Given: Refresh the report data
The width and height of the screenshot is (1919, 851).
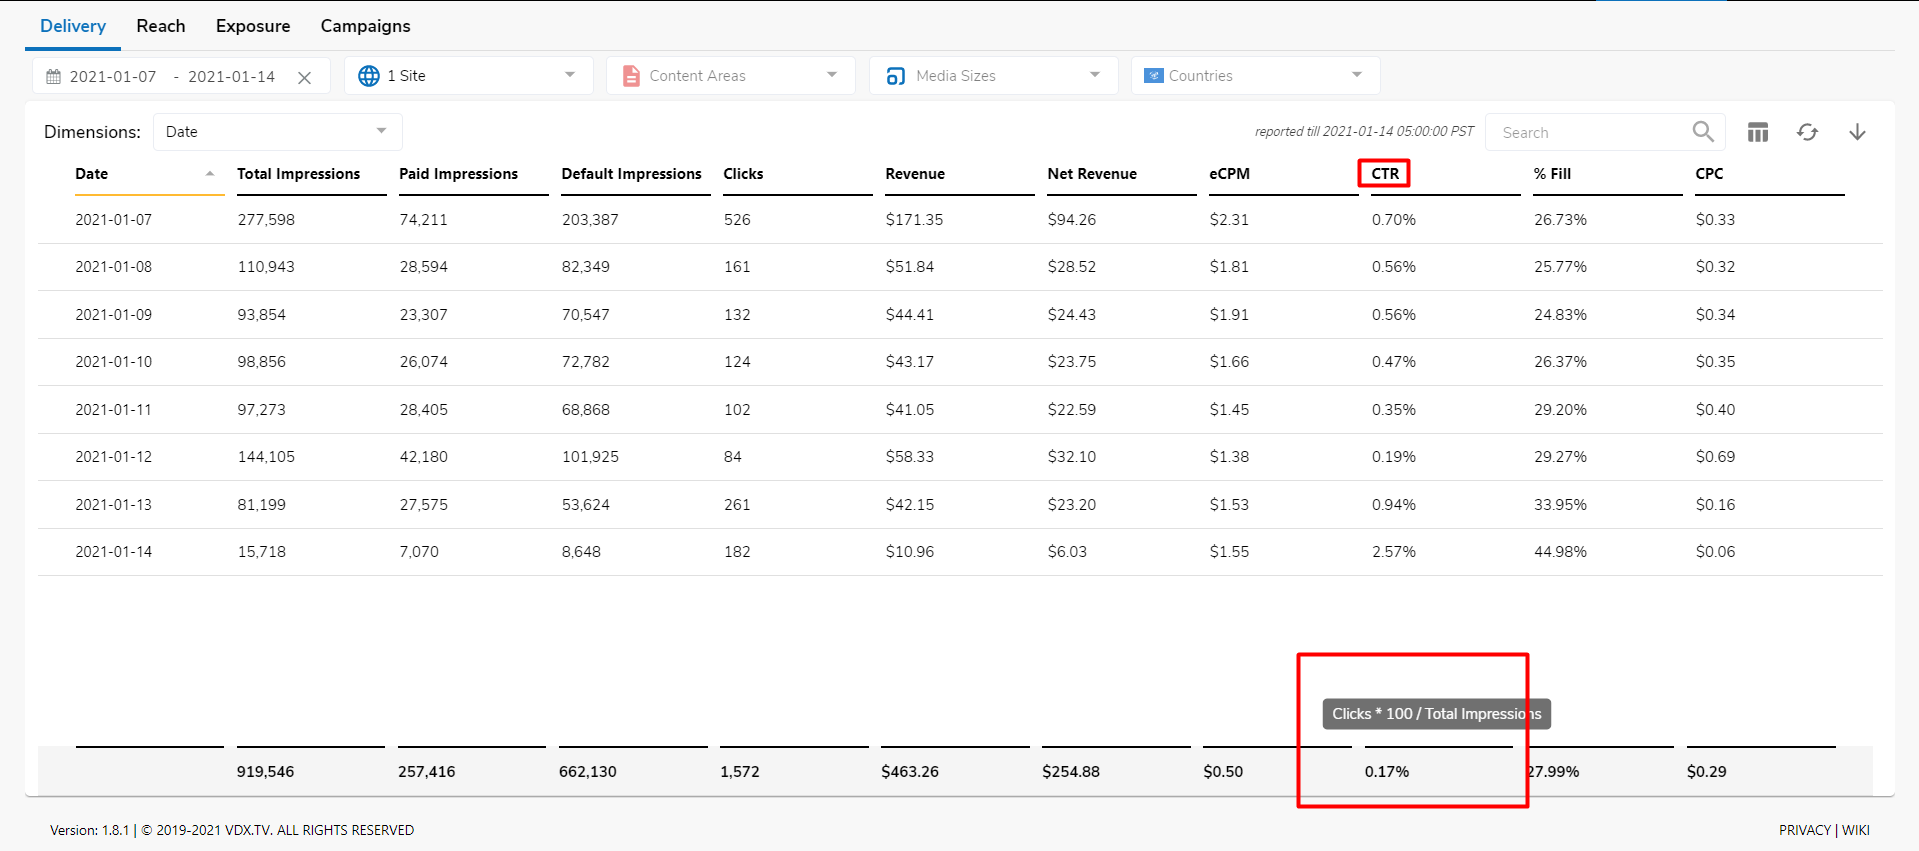Looking at the screenshot, I should click(1807, 132).
